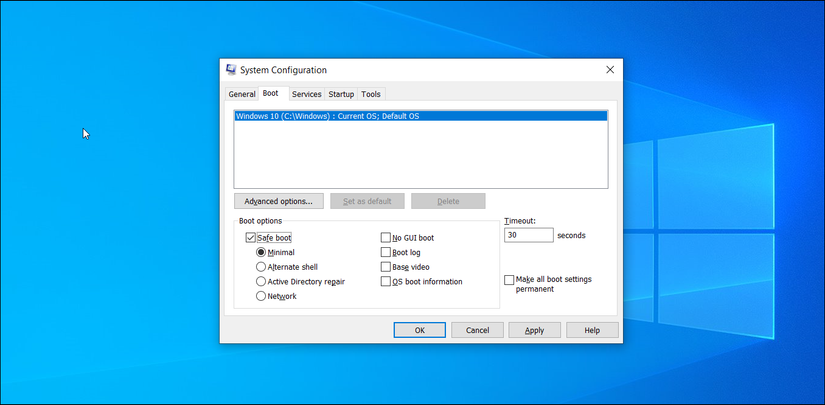
Task: Open Advanced options
Action: (278, 201)
